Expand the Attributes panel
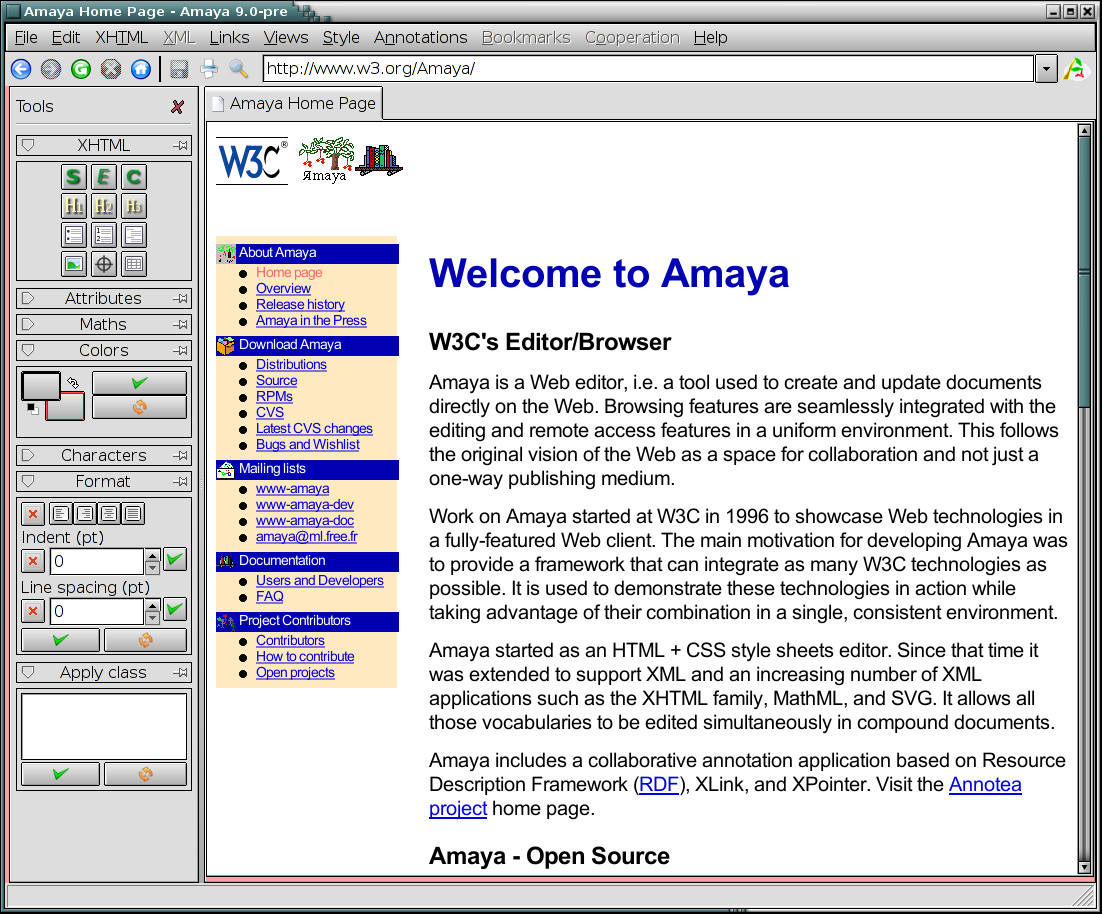Screen dimensions: 1102x914 28,298
